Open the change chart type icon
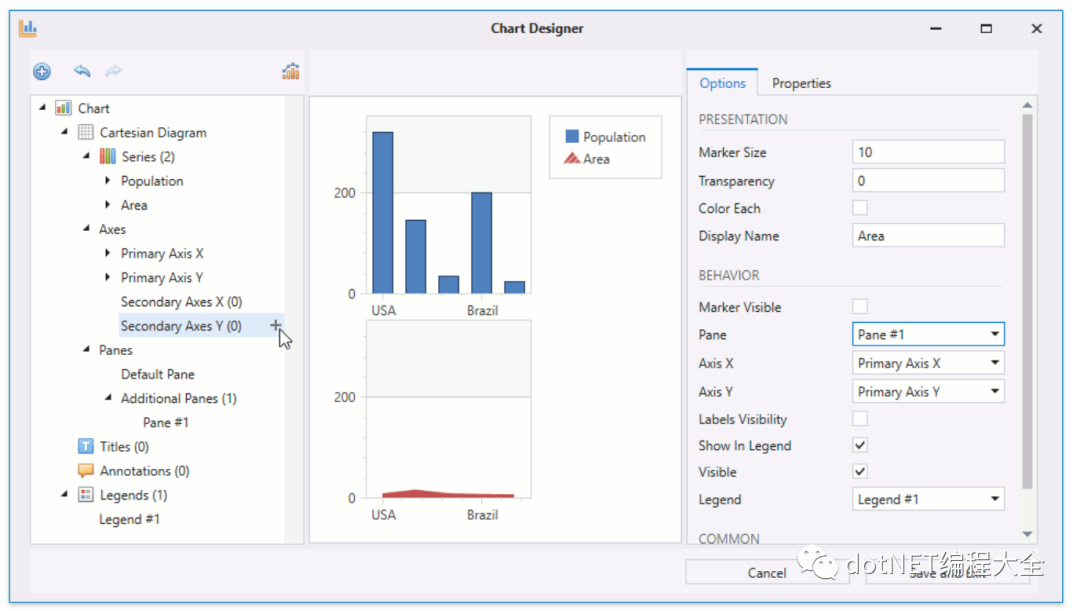Viewport: 1080px width, 611px height. click(x=291, y=71)
